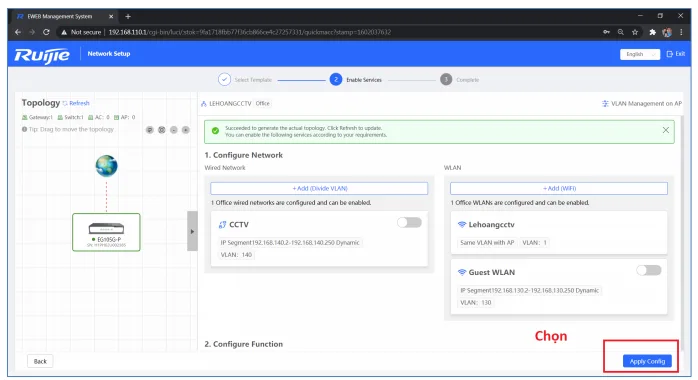Click the CCTV network icon
698x380 pixels.
223,225
